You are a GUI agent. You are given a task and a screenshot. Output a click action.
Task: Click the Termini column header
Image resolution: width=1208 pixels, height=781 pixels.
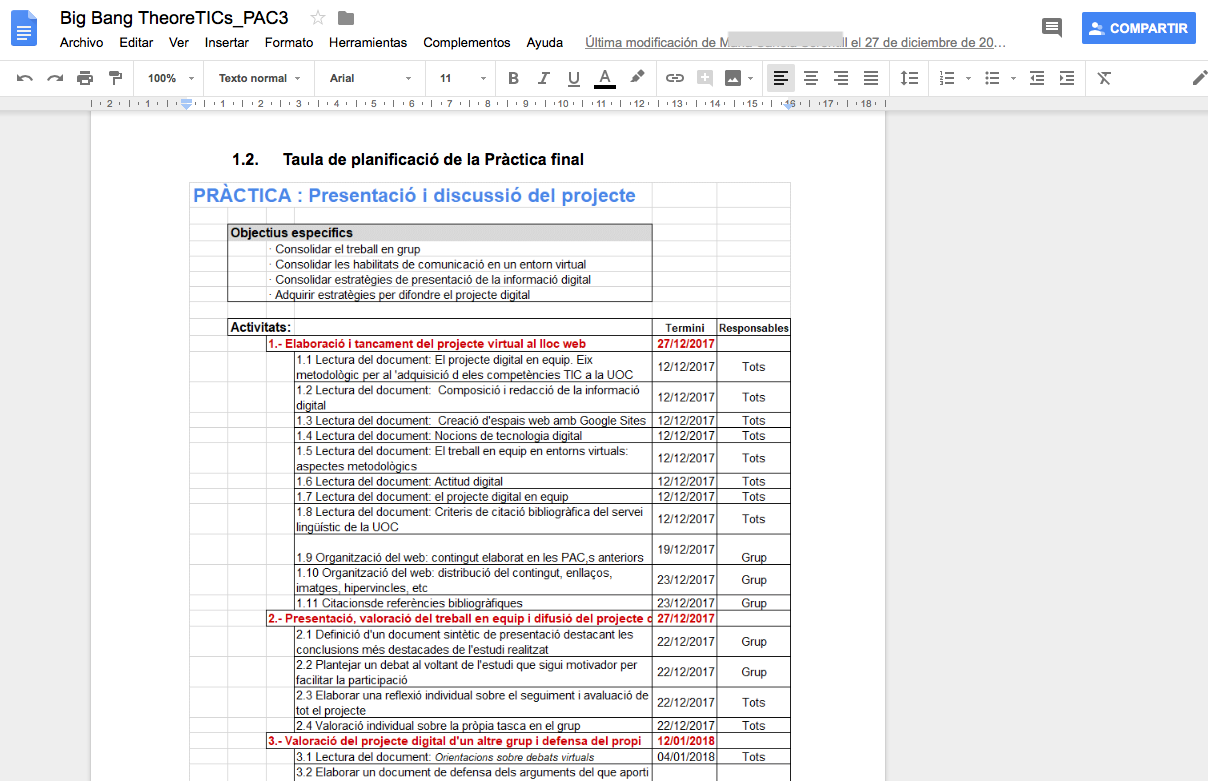(685, 328)
